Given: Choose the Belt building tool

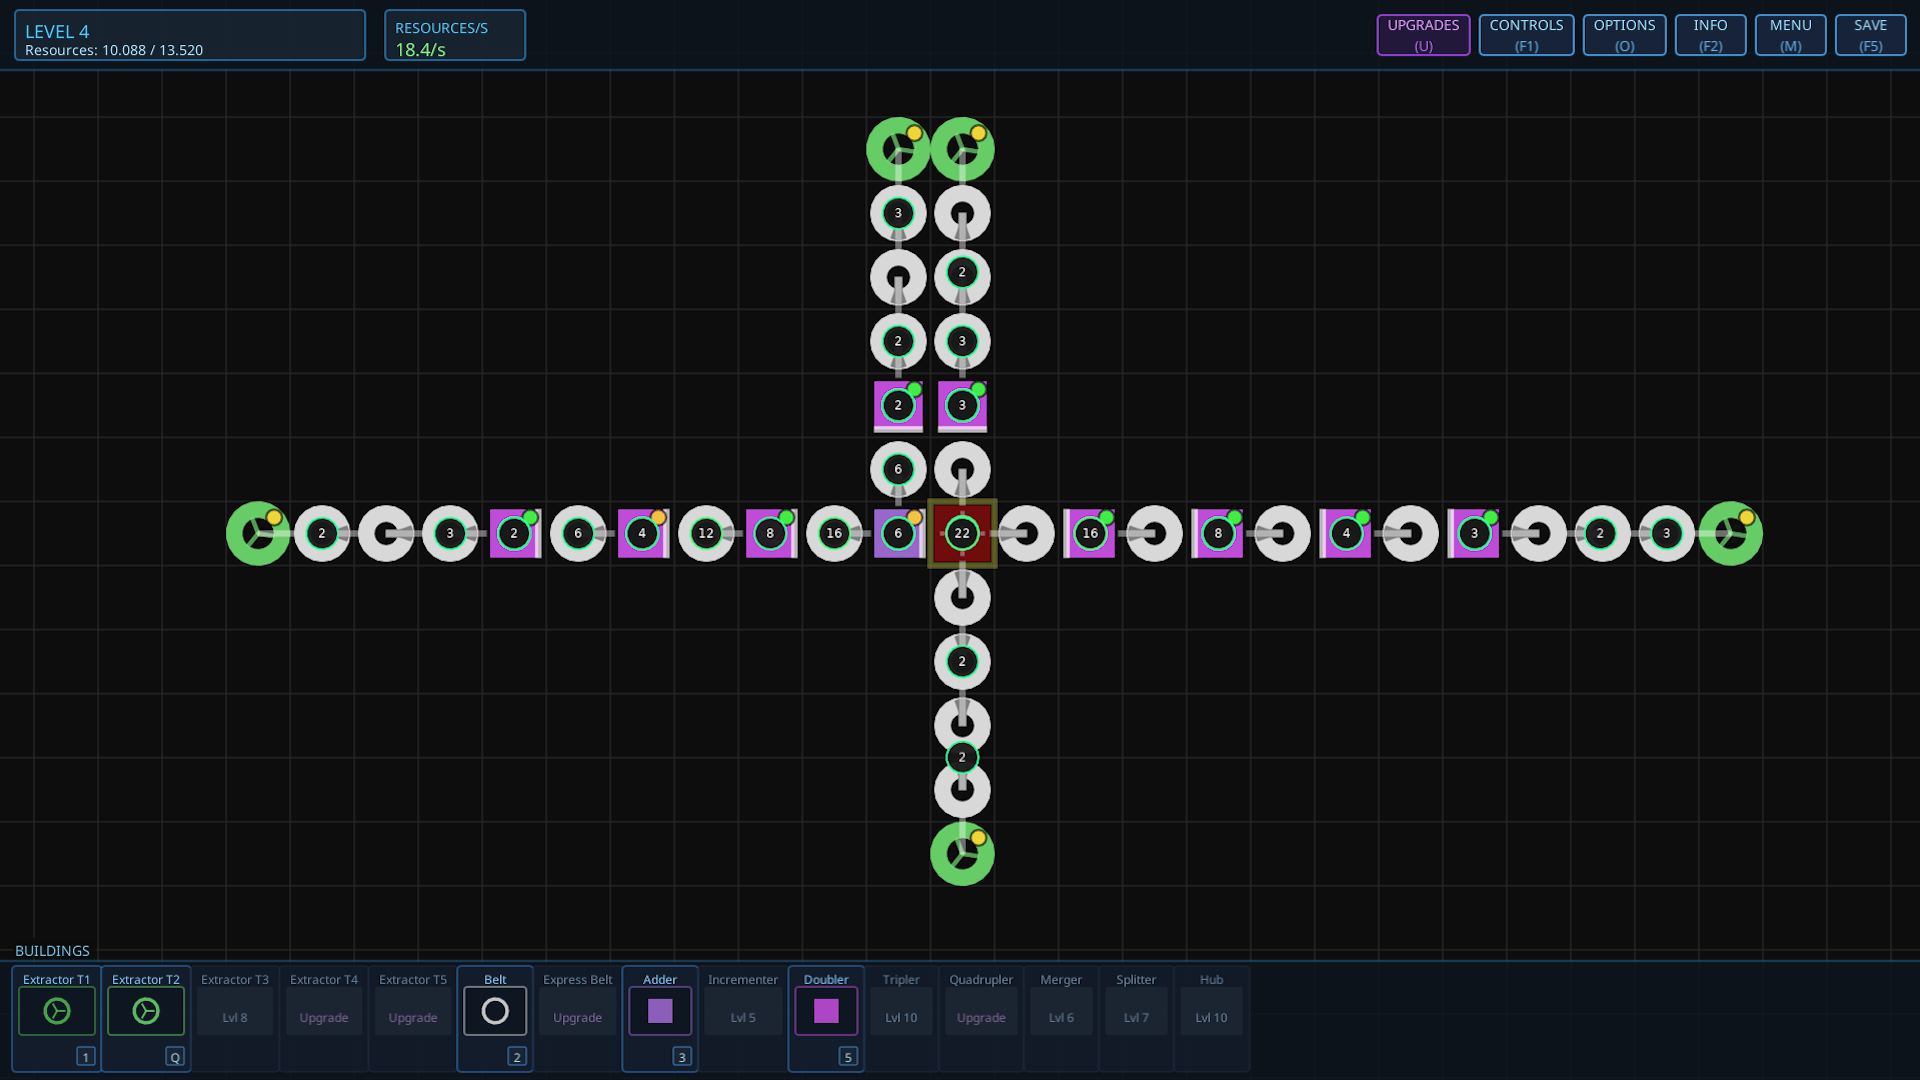Looking at the screenshot, I should click(x=495, y=1011).
